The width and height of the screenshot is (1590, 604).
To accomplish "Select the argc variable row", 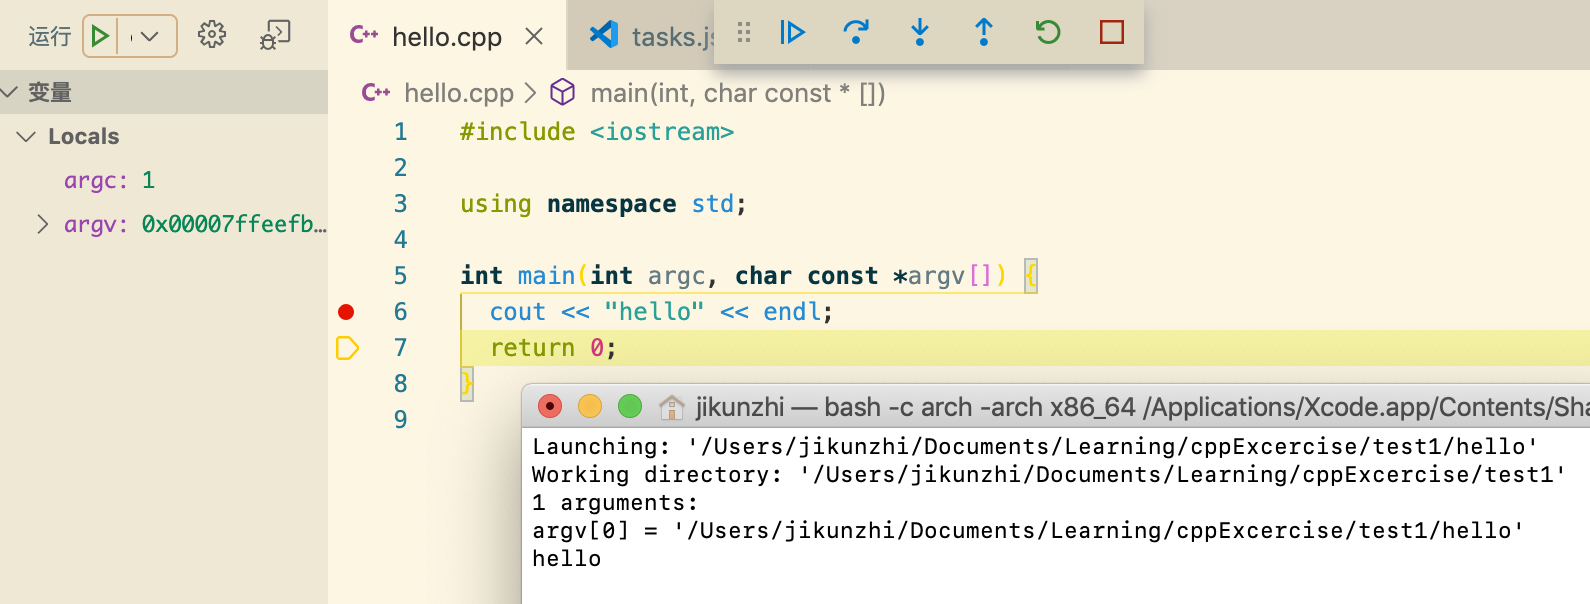I will (x=164, y=180).
